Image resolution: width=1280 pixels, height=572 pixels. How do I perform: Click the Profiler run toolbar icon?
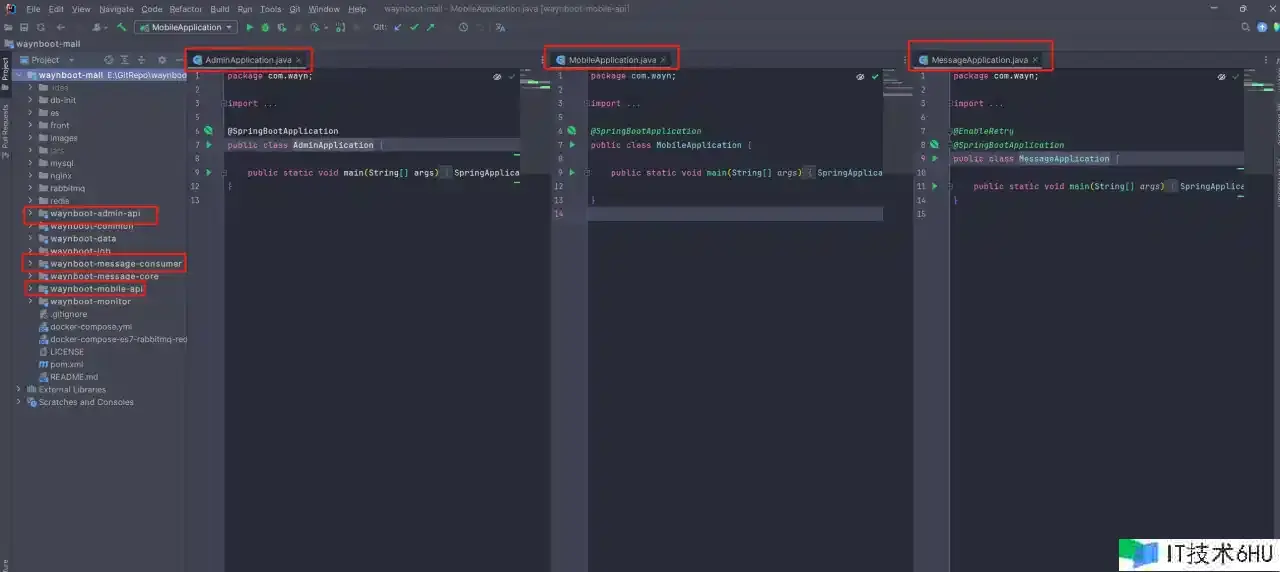pos(316,27)
